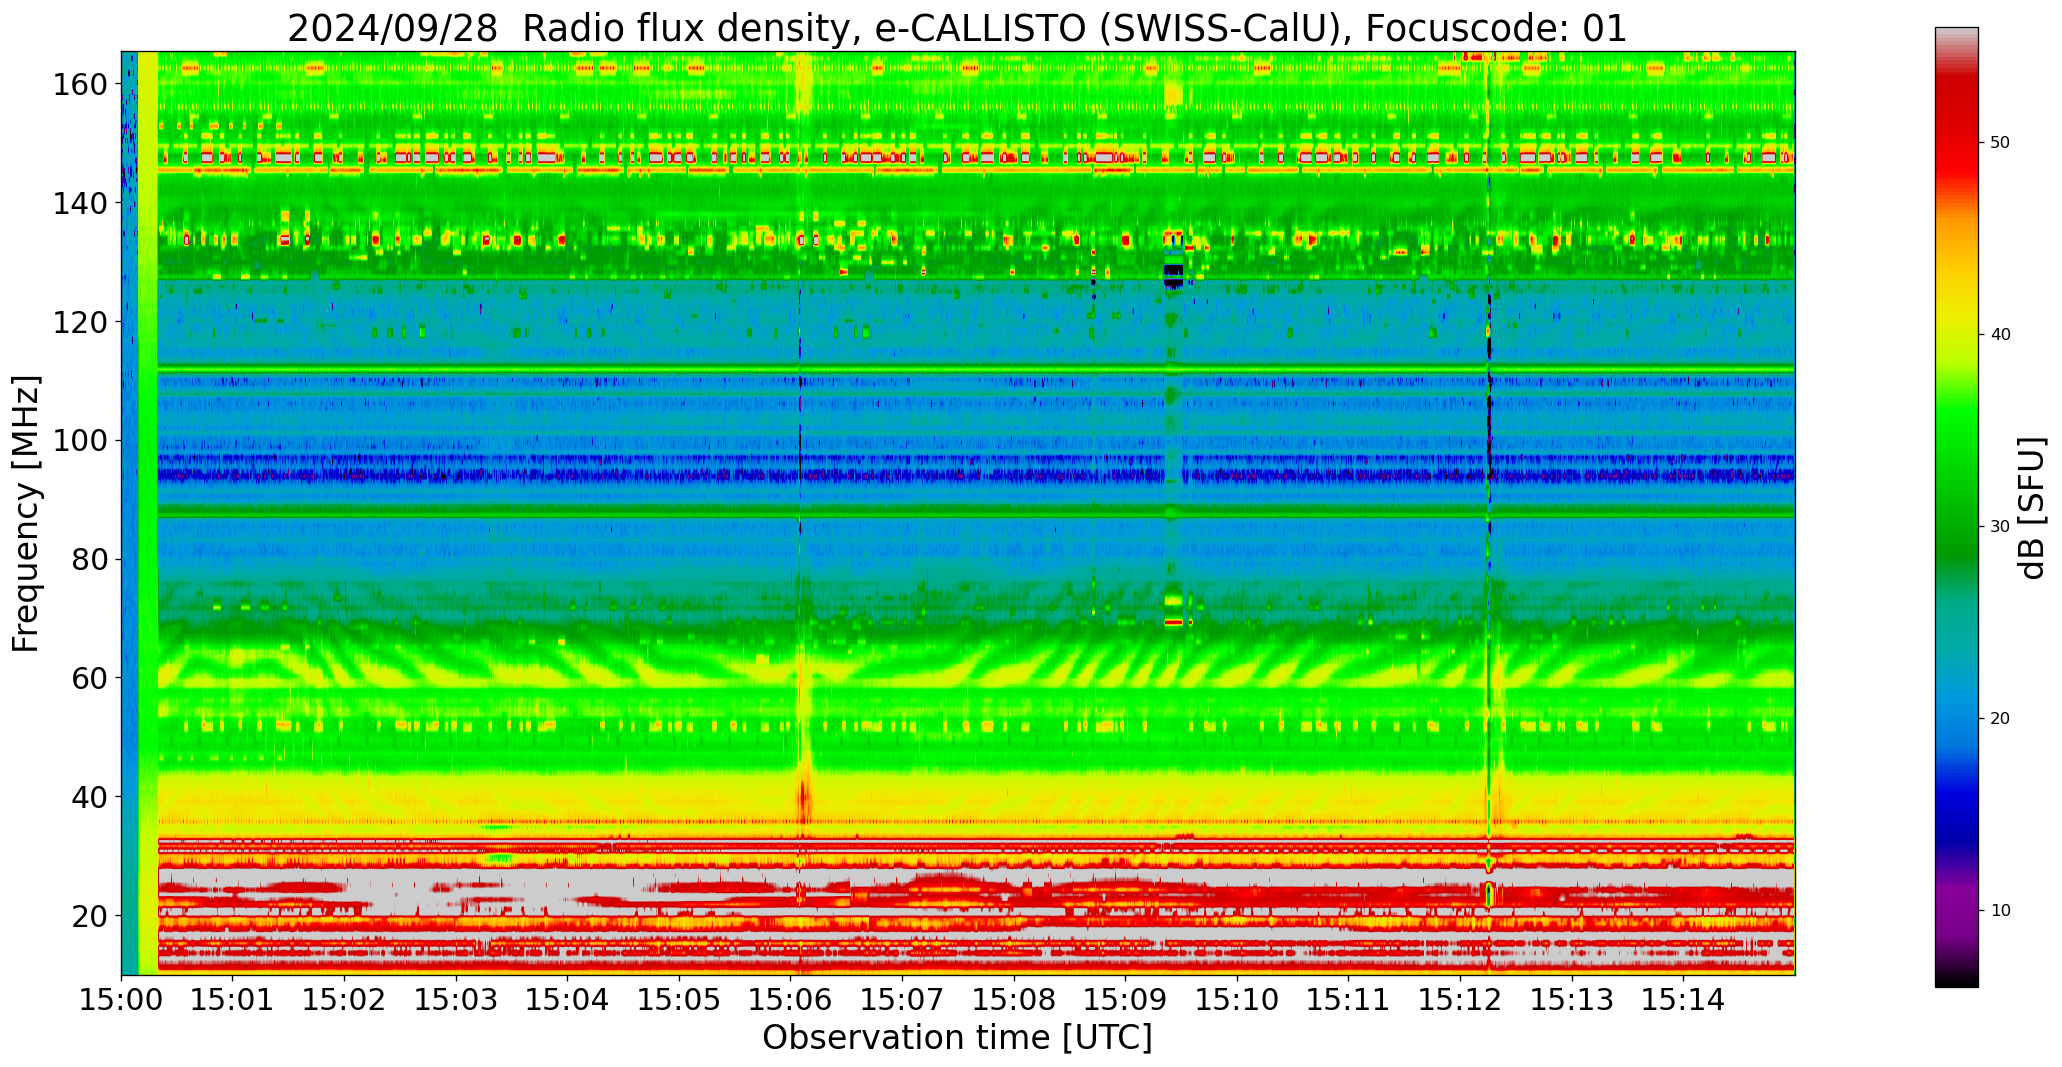Click the 15:14 time tick label
This screenshot has height=1067, width=2062.
tap(1683, 999)
